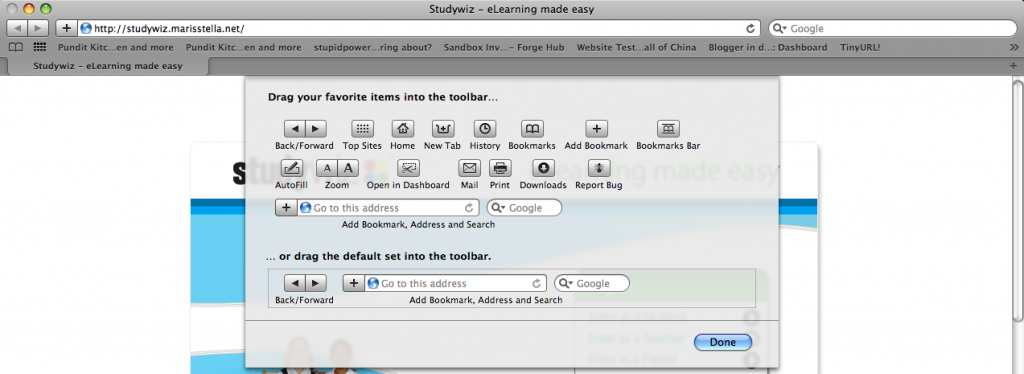The width and height of the screenshot is (1024, 374).
Task: Select the Studywiz – eLearning made easy tab
Action: [x=108, y=66]
